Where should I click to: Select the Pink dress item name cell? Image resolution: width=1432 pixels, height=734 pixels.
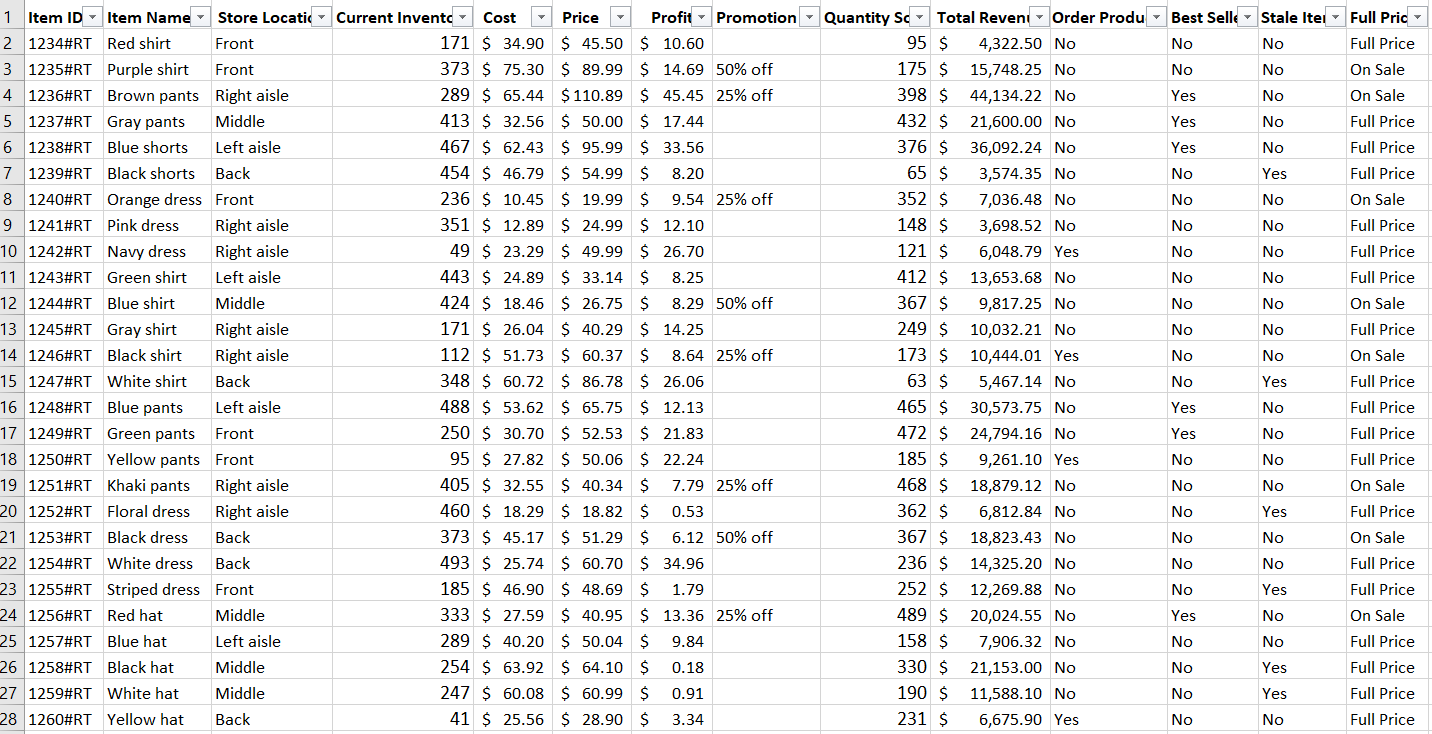pos(157,225)
